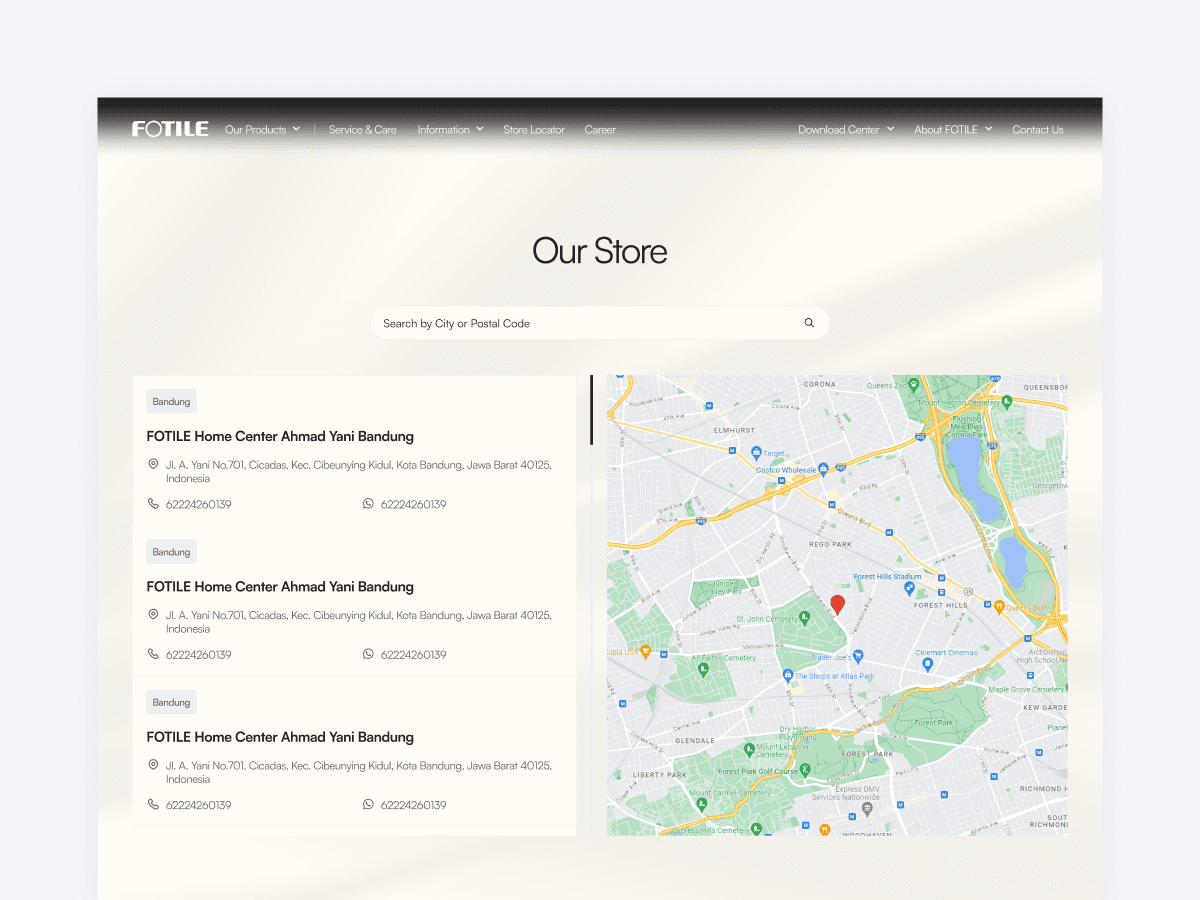Click the Maple Grove Cemetery label

[1027, 689]
